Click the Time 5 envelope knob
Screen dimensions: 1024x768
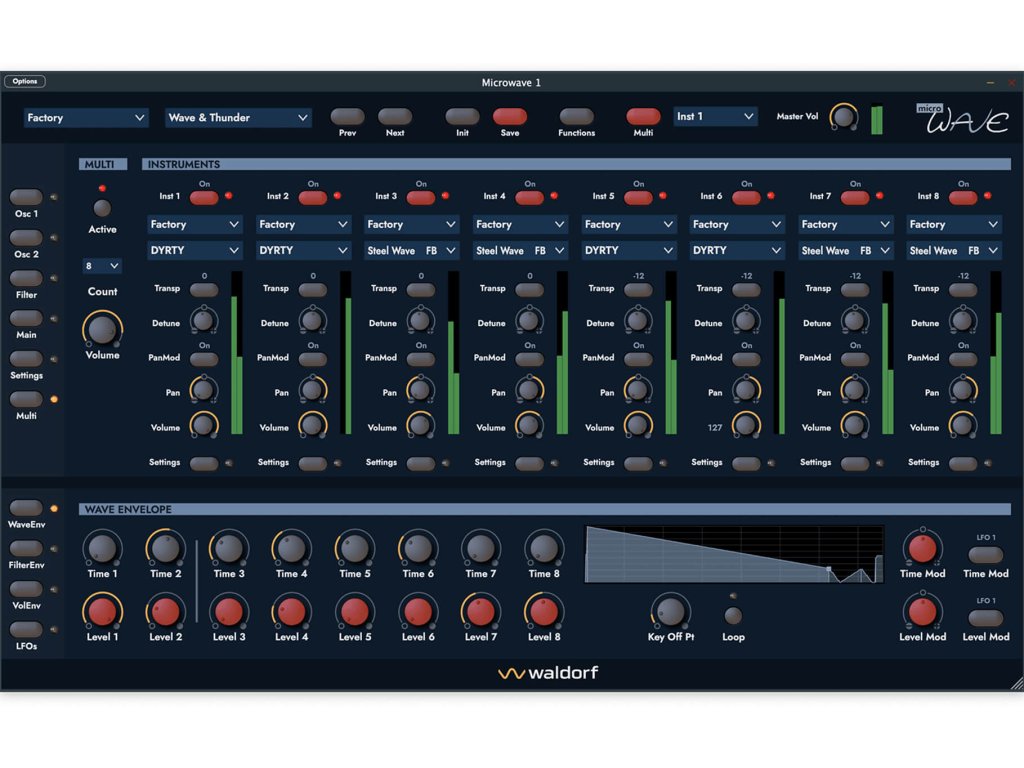coord(355,549)
